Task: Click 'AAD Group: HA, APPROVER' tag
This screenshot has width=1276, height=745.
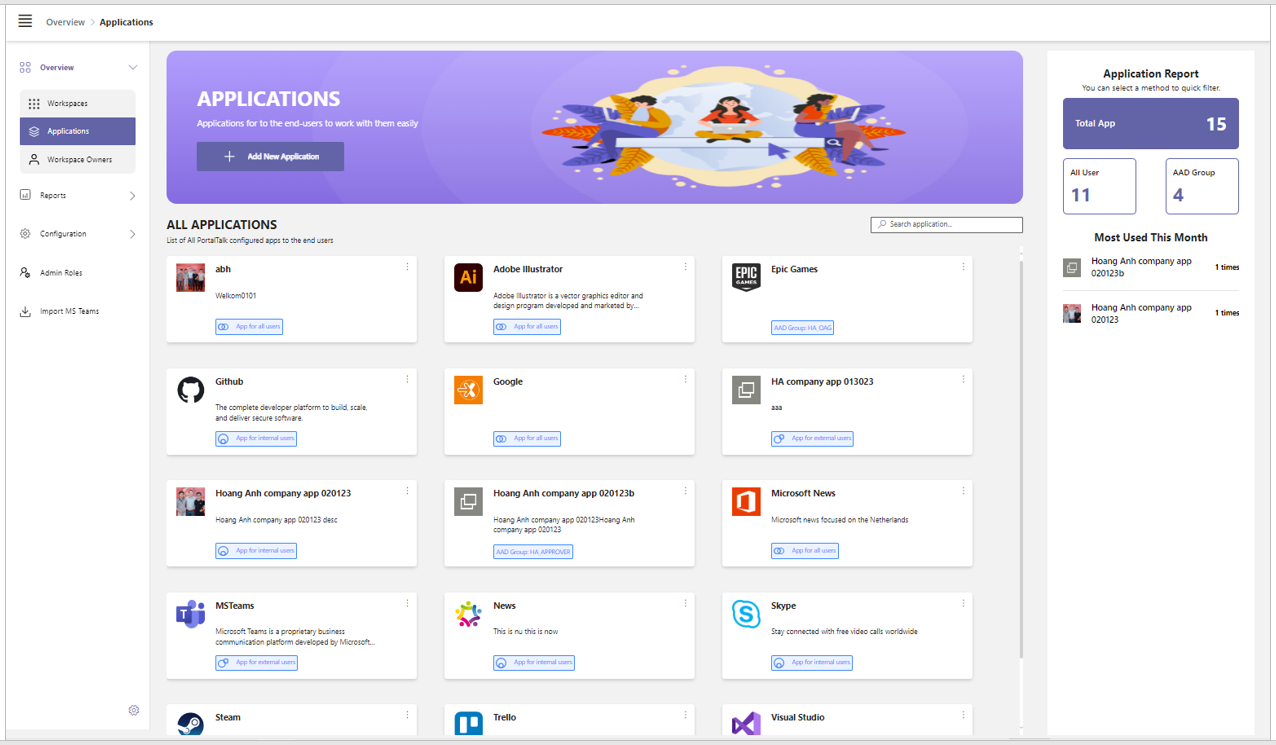Action: [x=533, y=551]
